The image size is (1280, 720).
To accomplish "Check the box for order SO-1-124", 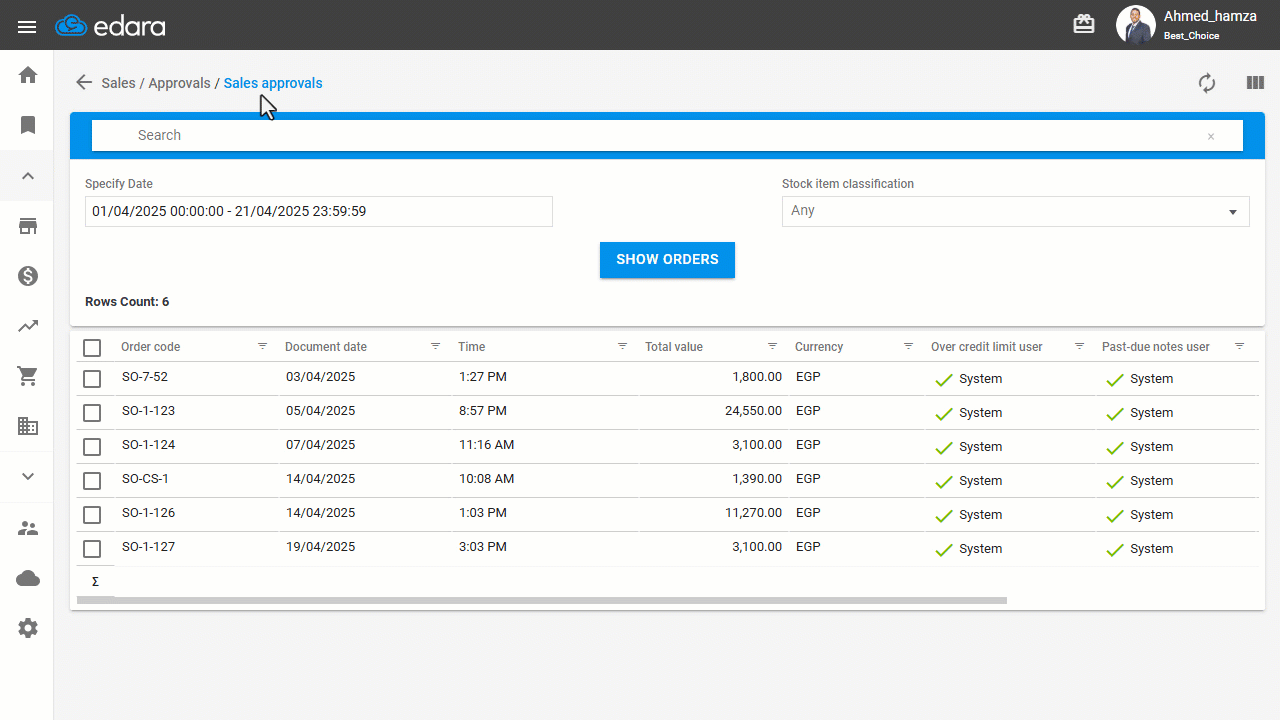I will coord(92,447).
